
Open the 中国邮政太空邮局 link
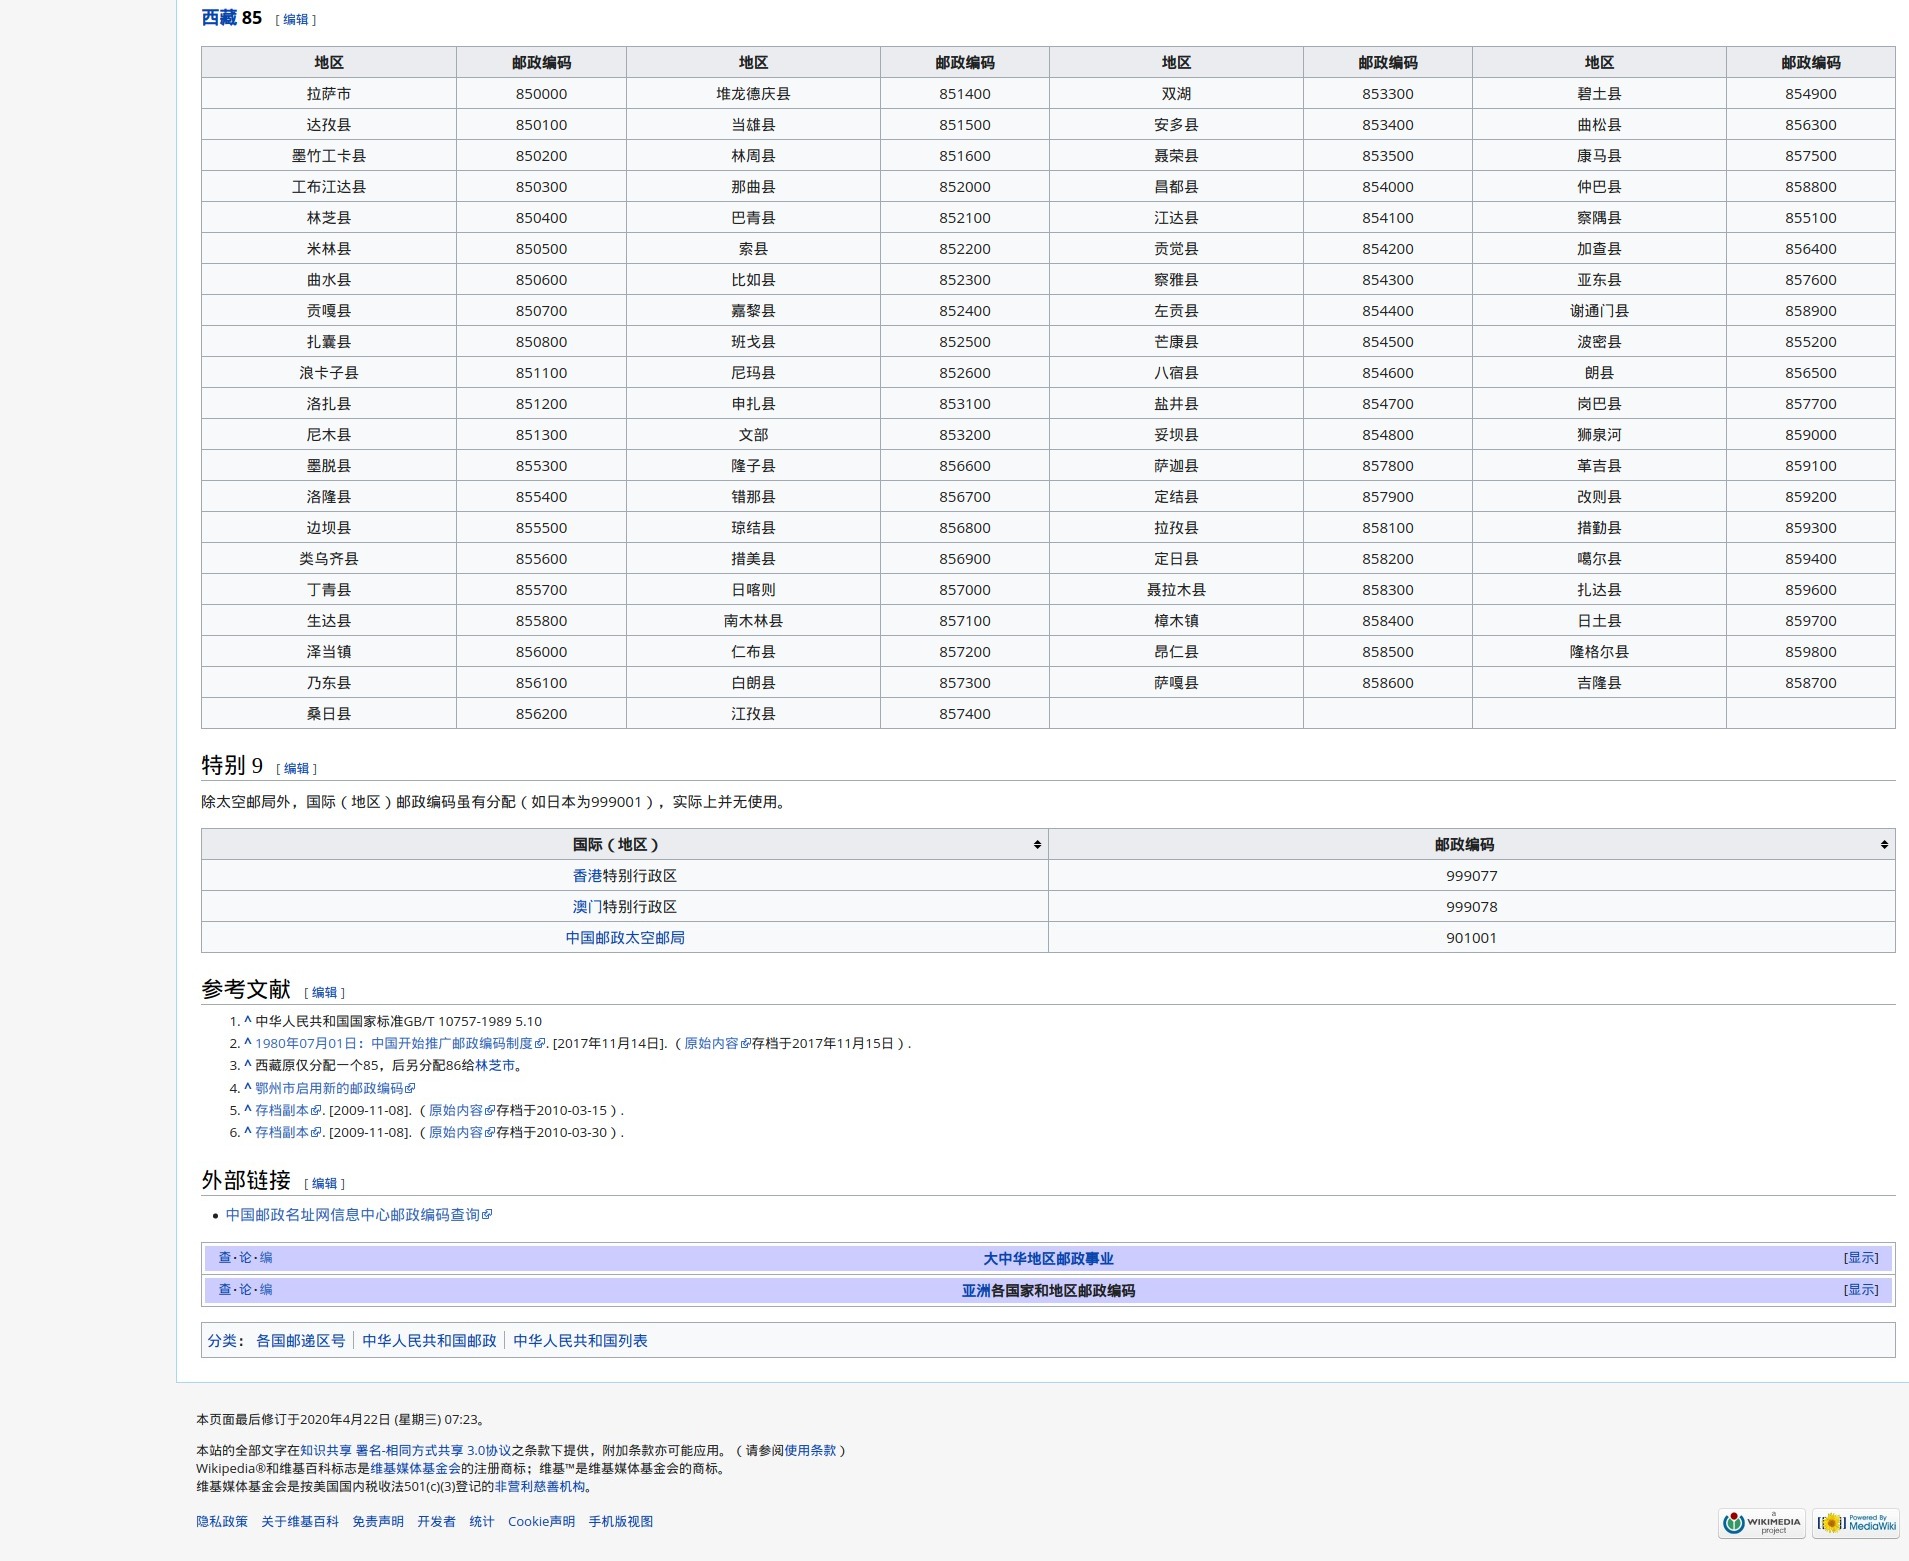pos(625,938)
